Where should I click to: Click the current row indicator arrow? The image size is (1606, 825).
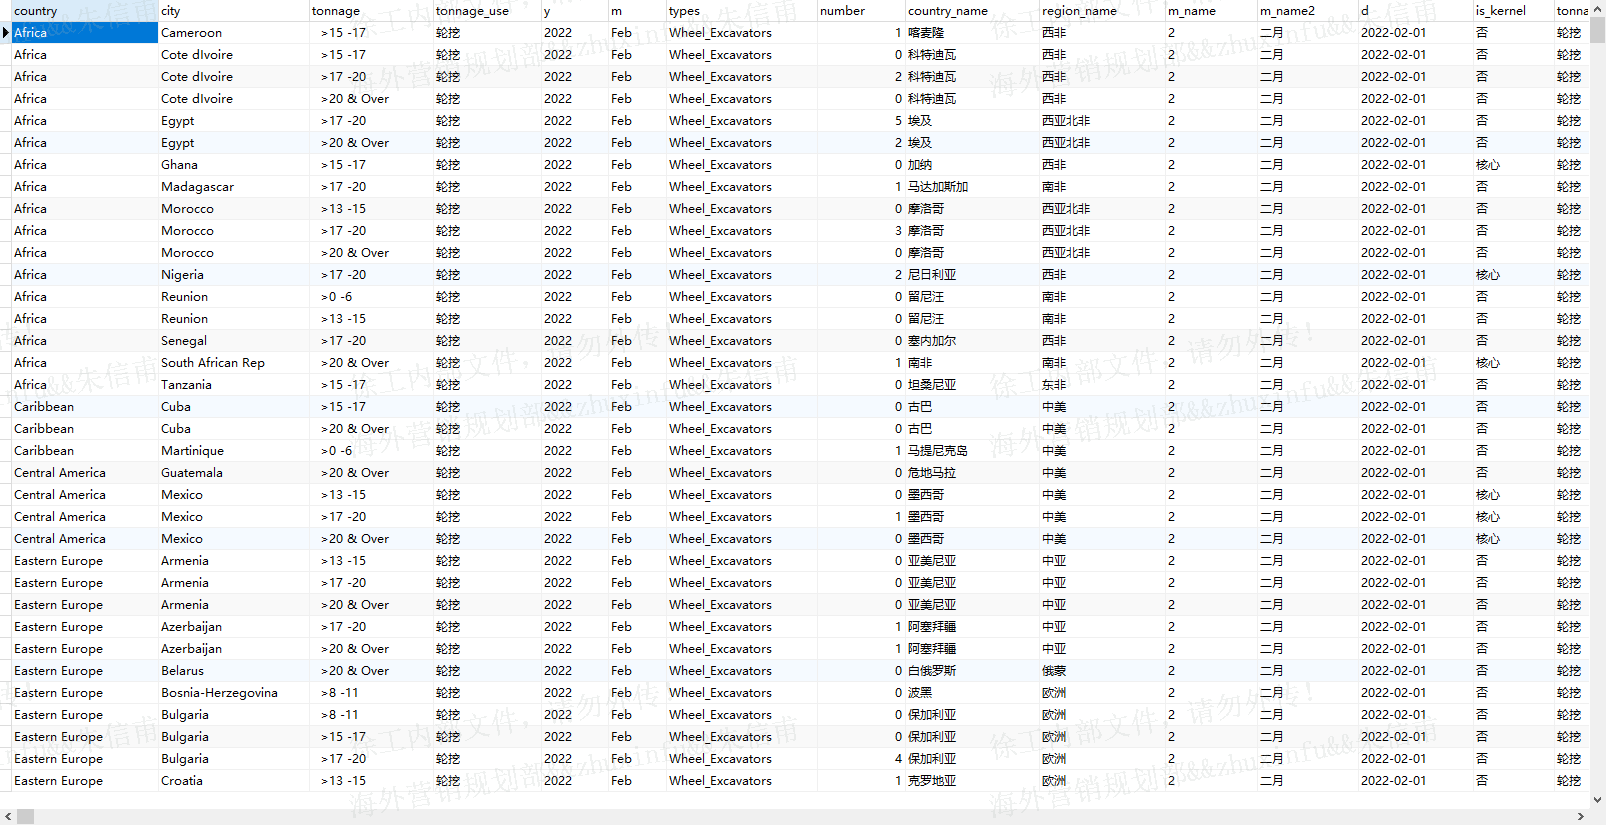[x=6, y=33]
